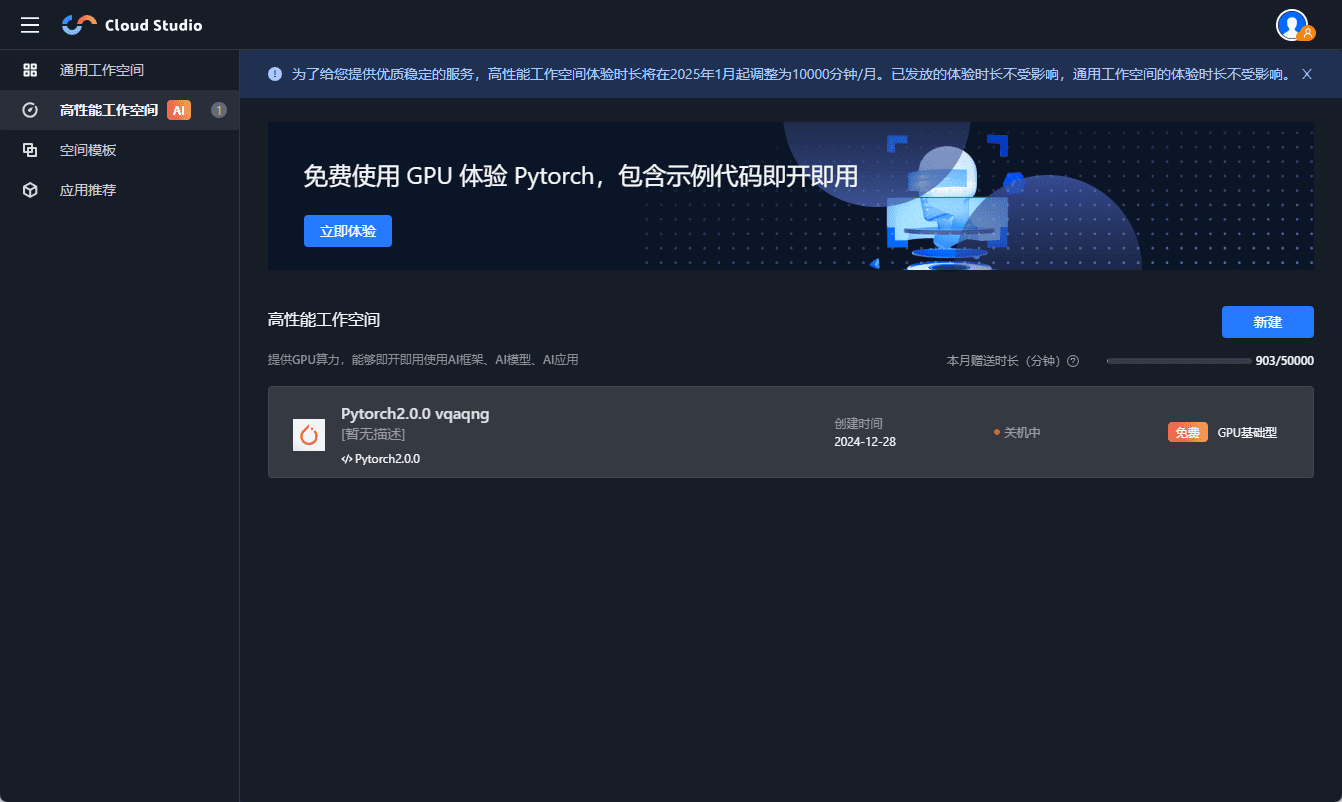The width and height of the screenshot is (1342, 802).
Task: Click the 通用工作空间 grid icon
Action: 30,70
